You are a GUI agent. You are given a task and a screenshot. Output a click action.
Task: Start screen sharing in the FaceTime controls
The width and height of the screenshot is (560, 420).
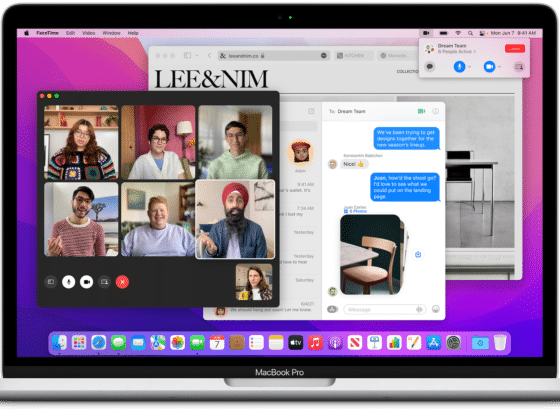click(104, 282)
